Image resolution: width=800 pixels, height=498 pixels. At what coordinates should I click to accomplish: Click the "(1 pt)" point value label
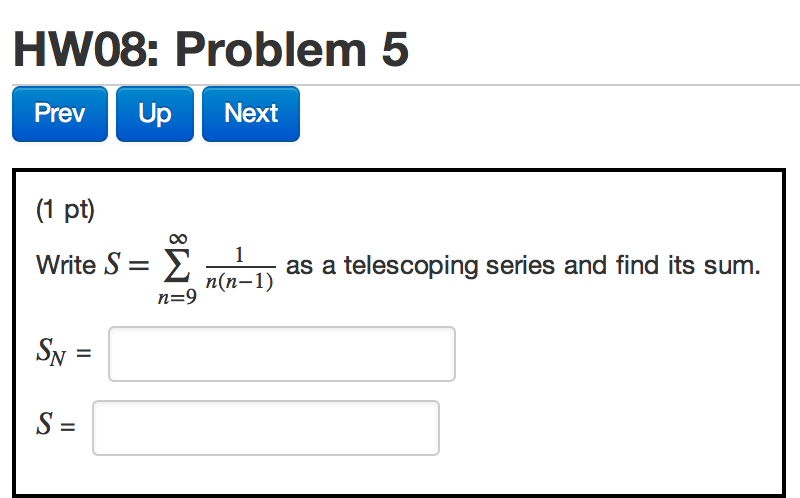[x=65, y=211]
